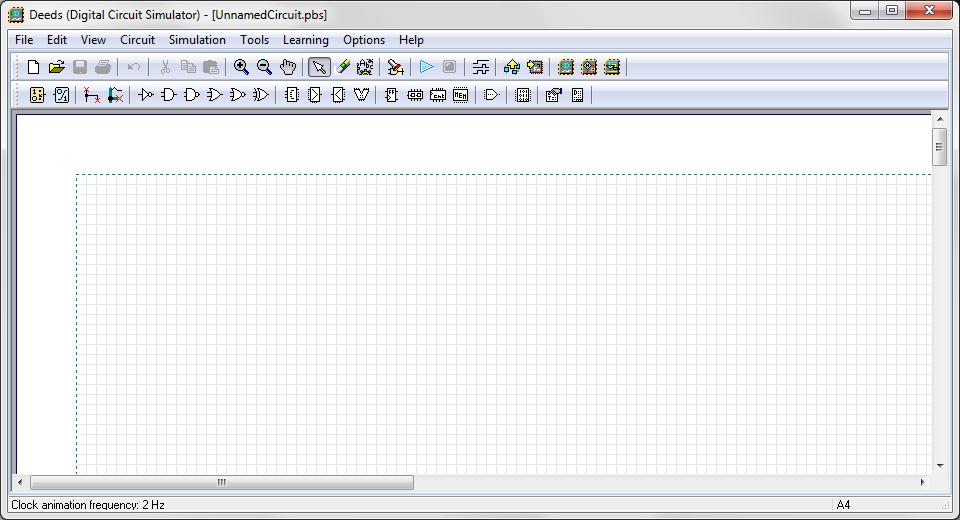Click the vertical scrollbar up arrow
The image size is (960, 520).
pos(939,119)
